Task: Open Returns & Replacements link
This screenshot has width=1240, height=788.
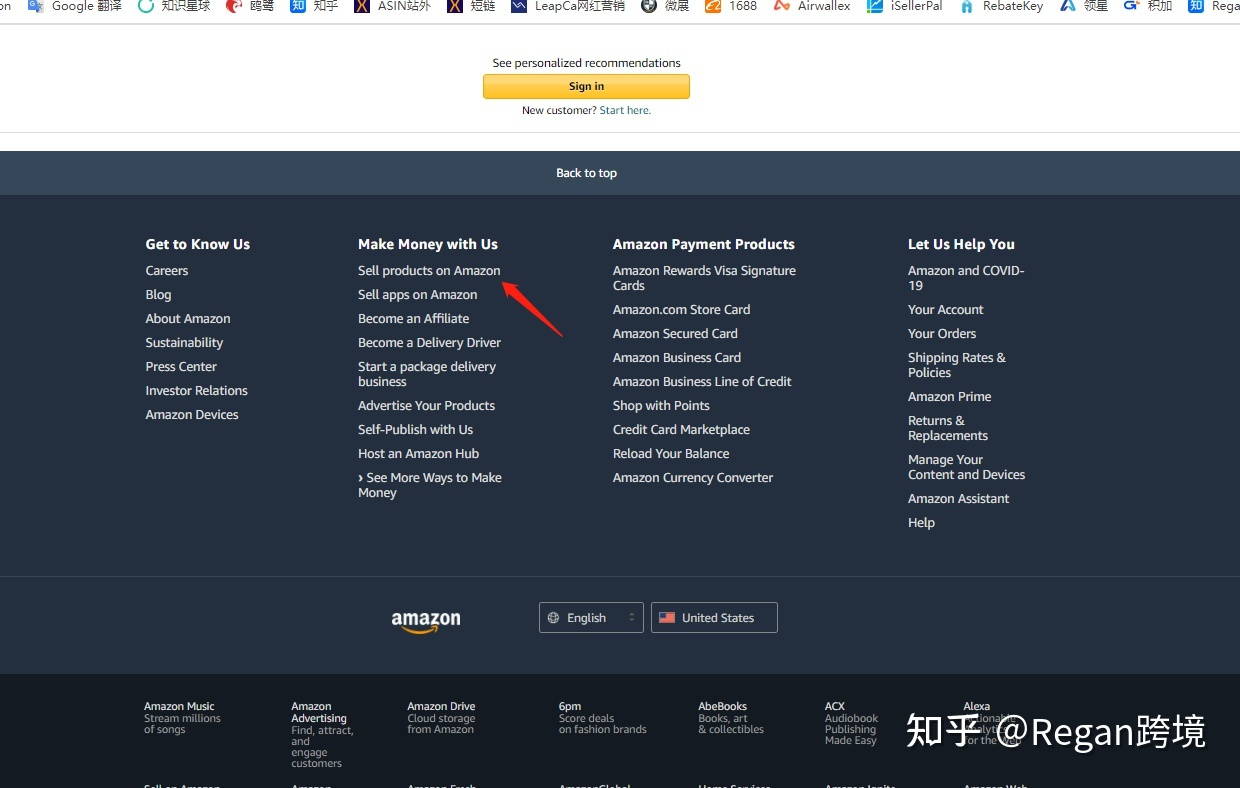Action: point(948,428)
